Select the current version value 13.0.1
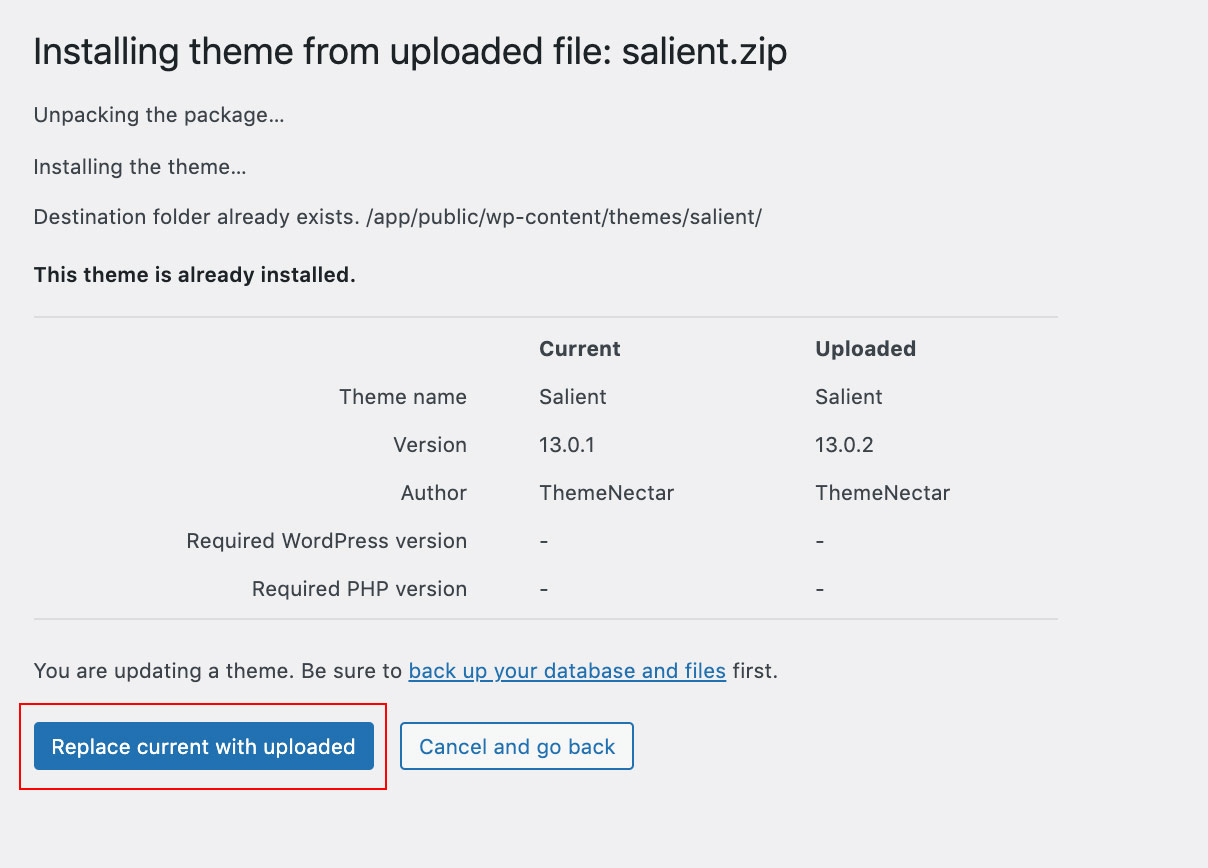This screenshot has height=868, width=1208. coord(567,445)
